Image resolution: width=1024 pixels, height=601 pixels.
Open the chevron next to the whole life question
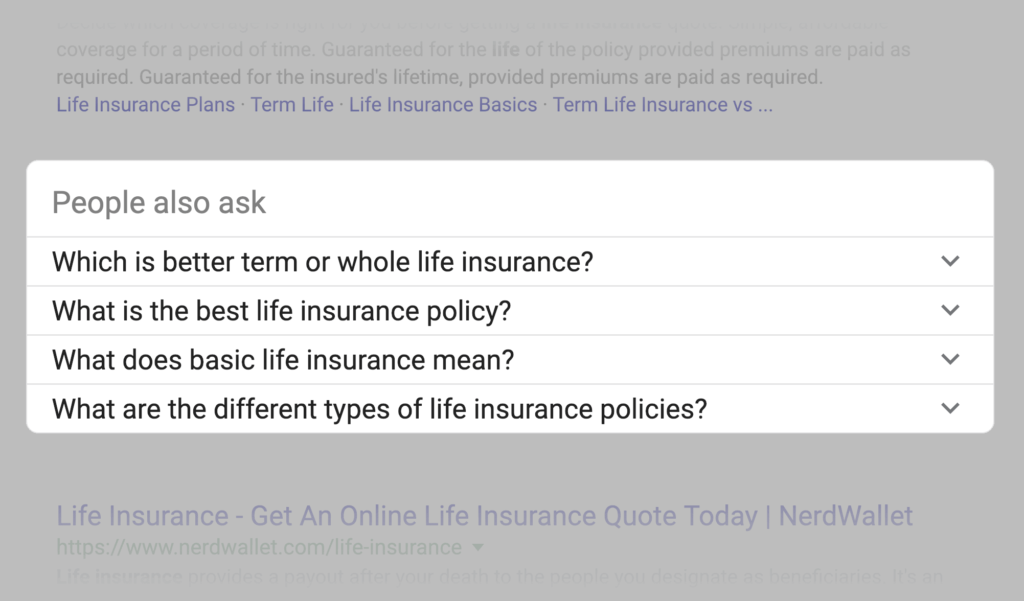click(x=949, y=261)
